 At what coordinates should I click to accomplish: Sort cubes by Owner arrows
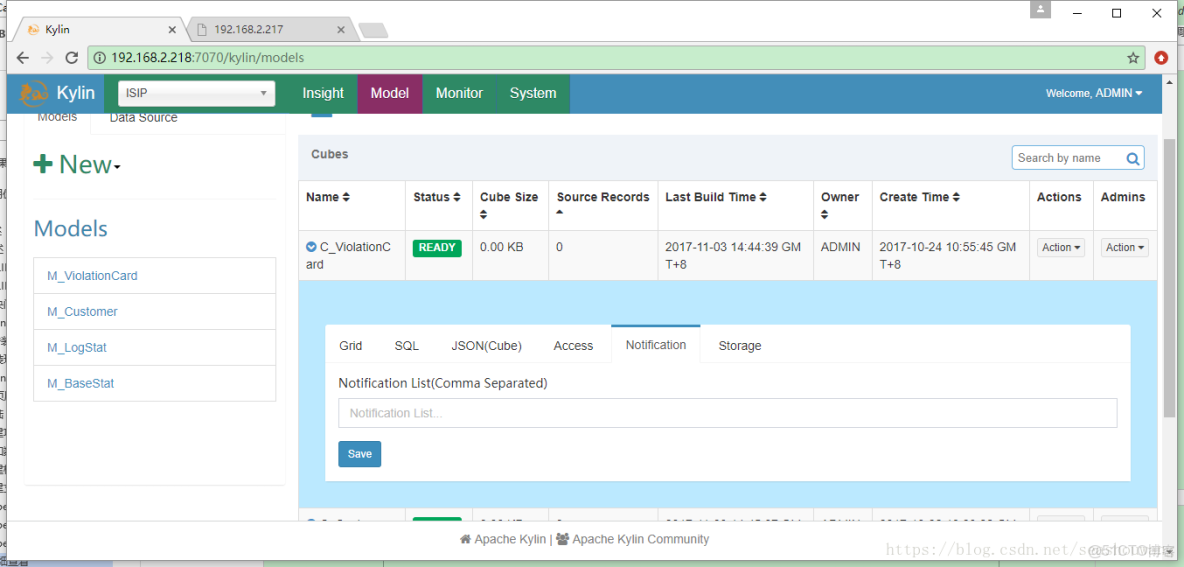click(x=825, y=215)
